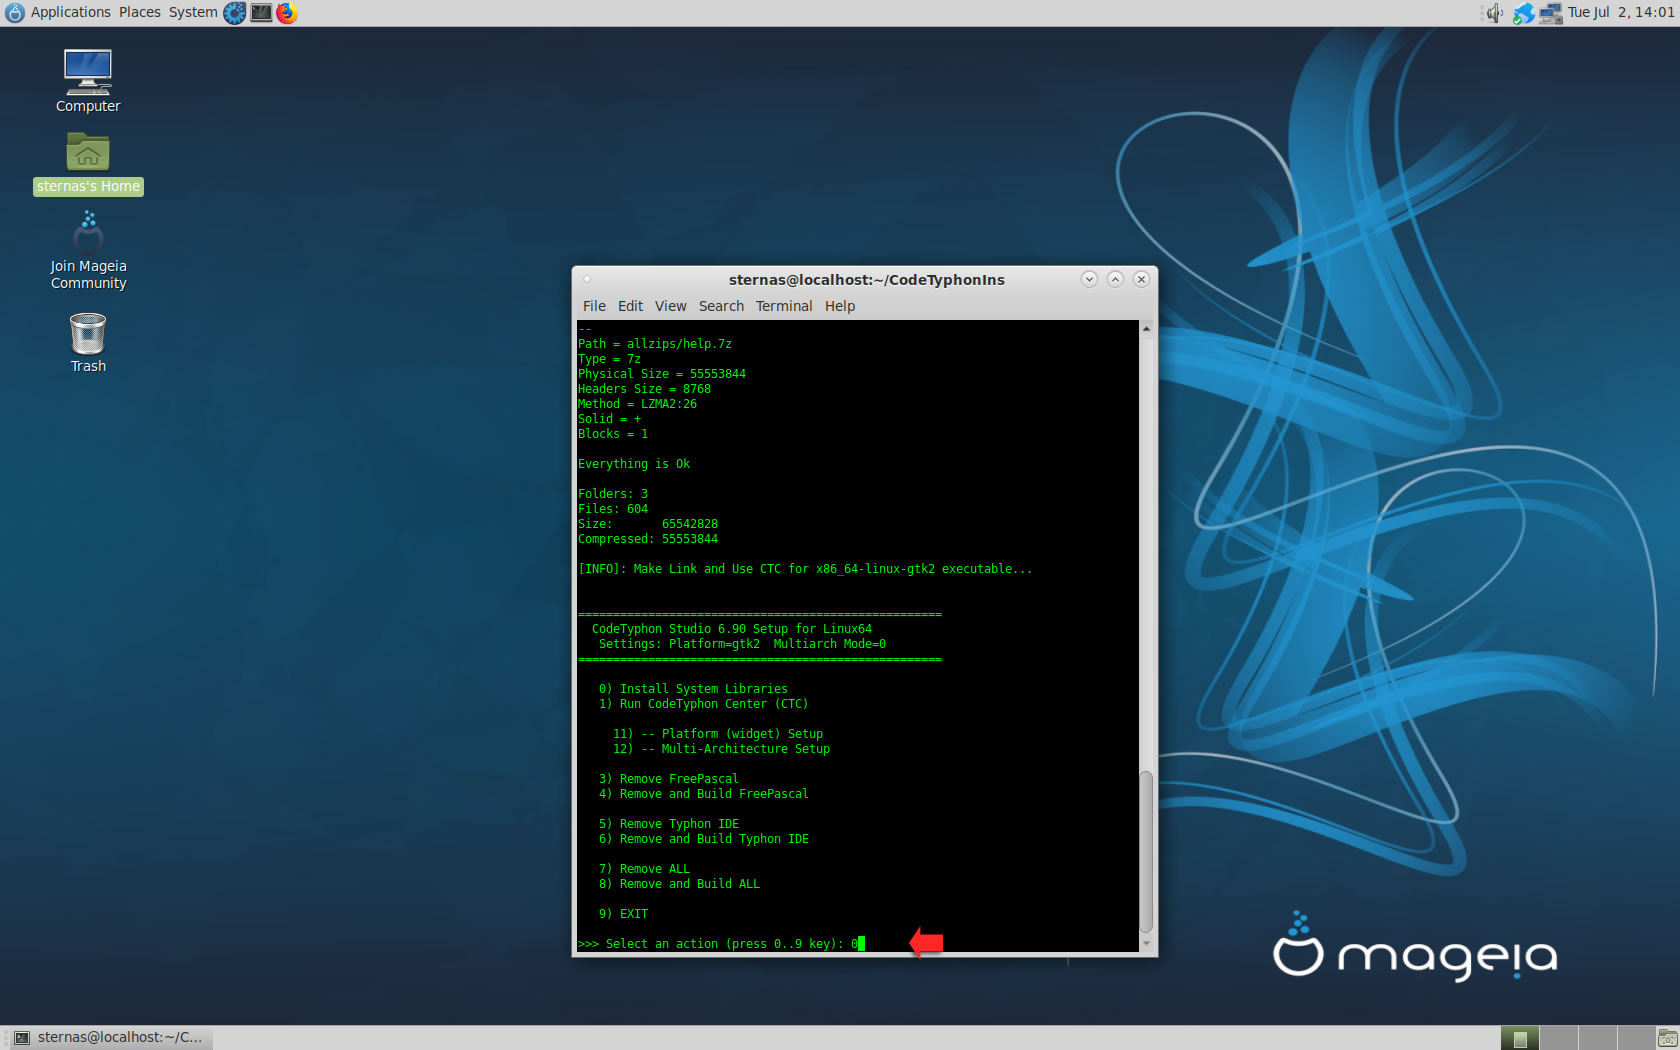Image resolution: width=1680 pixels, height=1050 pixels.
Task: Click the terminal title bar text
Action: point(866,280)
